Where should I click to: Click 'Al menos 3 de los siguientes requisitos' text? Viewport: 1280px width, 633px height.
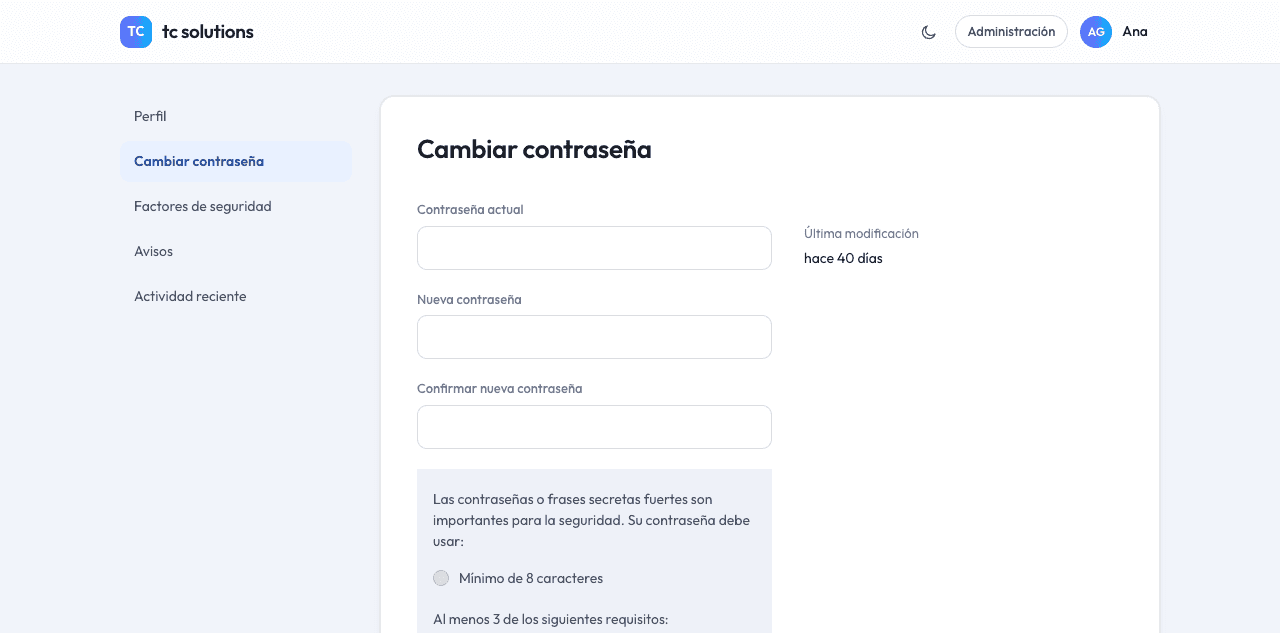pyautogui.click(x=550, y=620)
